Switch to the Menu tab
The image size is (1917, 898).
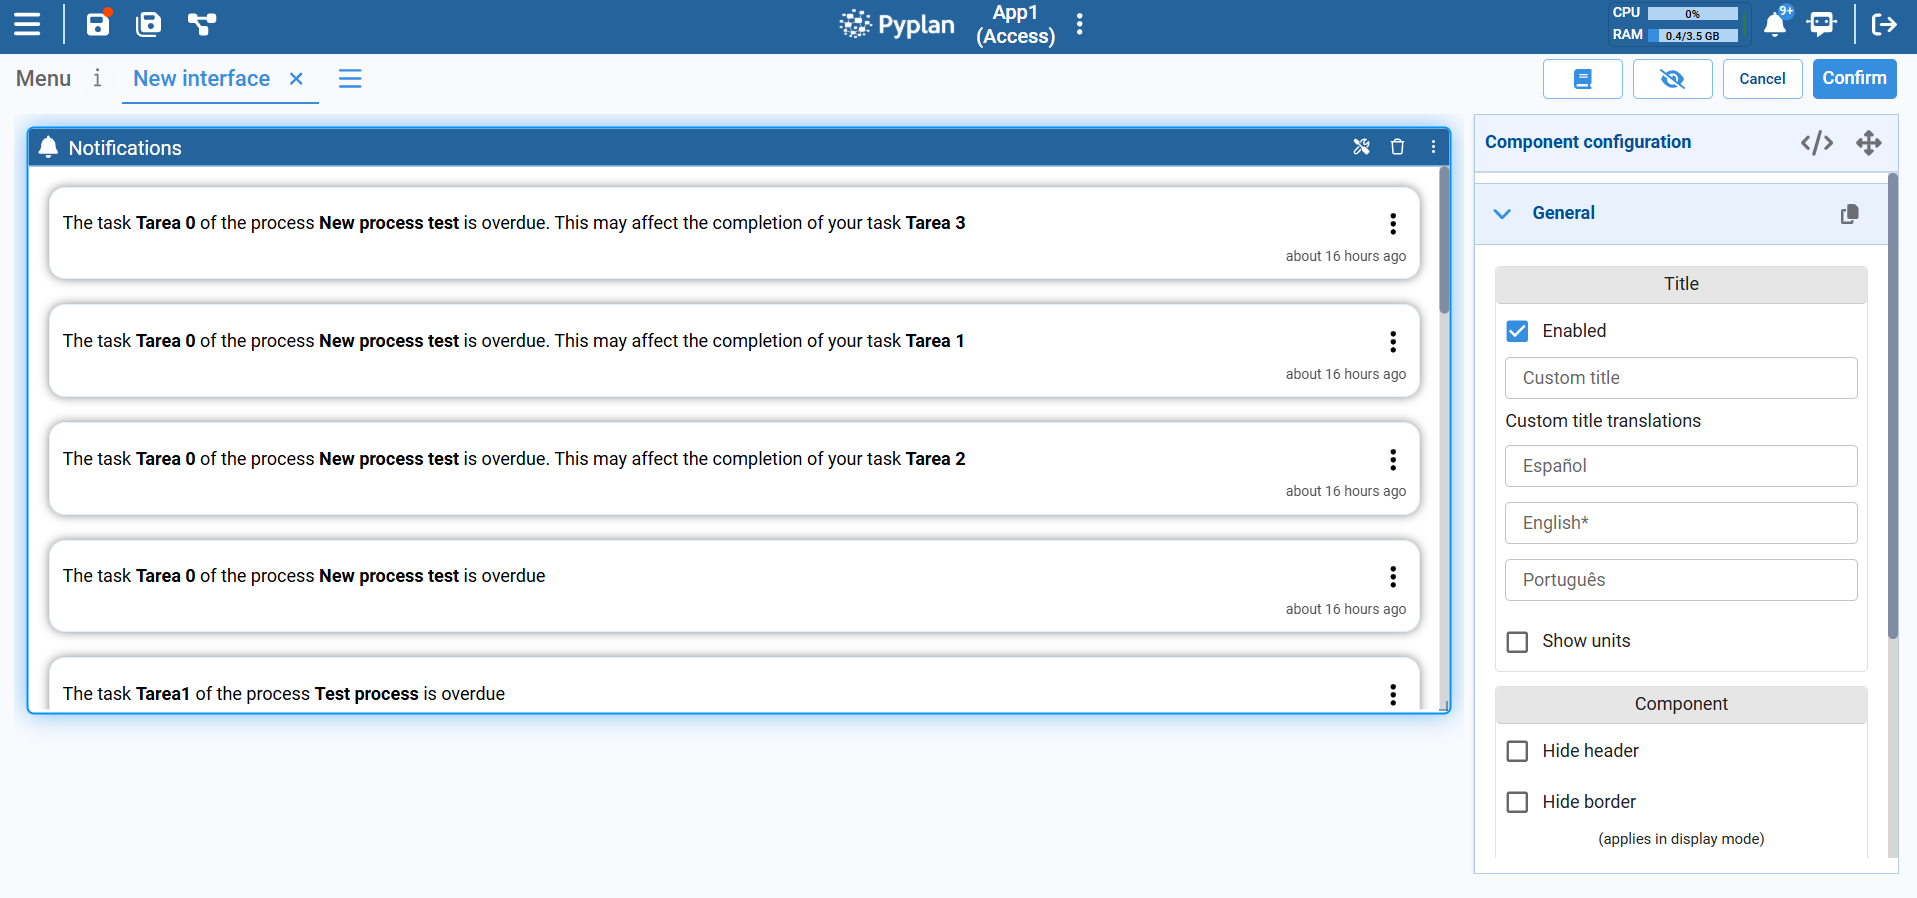point(43,79)
